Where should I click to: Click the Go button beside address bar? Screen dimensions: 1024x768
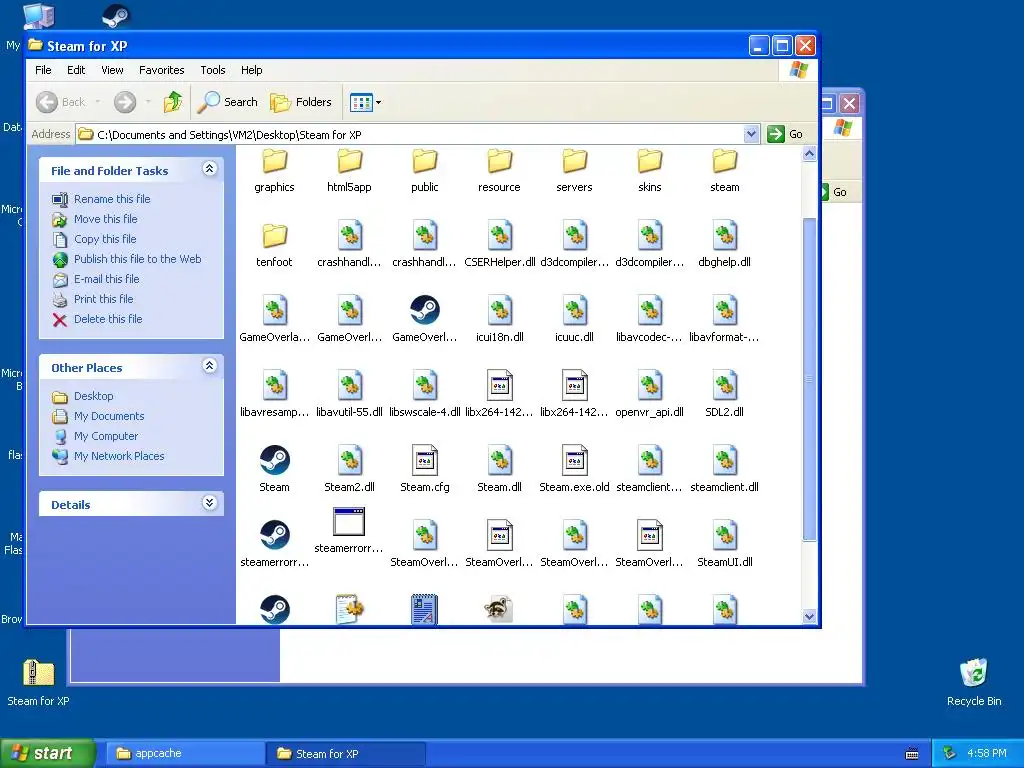(785, 134)
